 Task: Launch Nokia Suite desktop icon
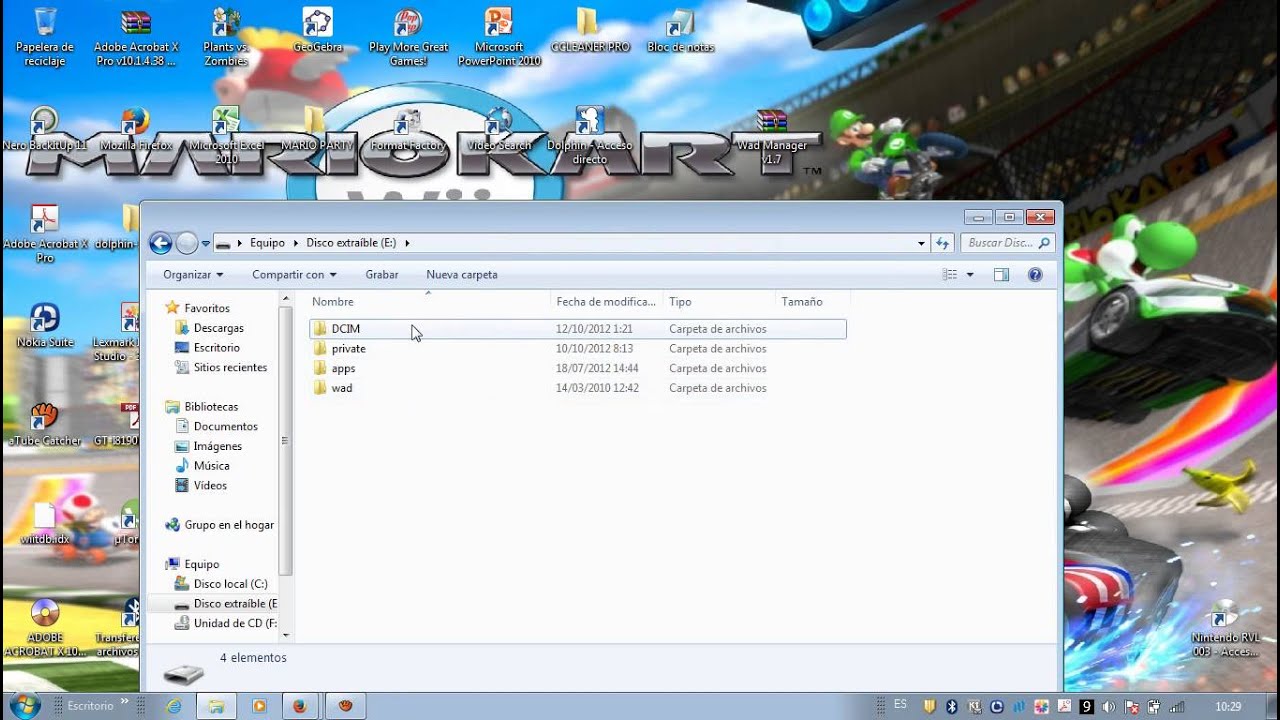click(45, 326)
